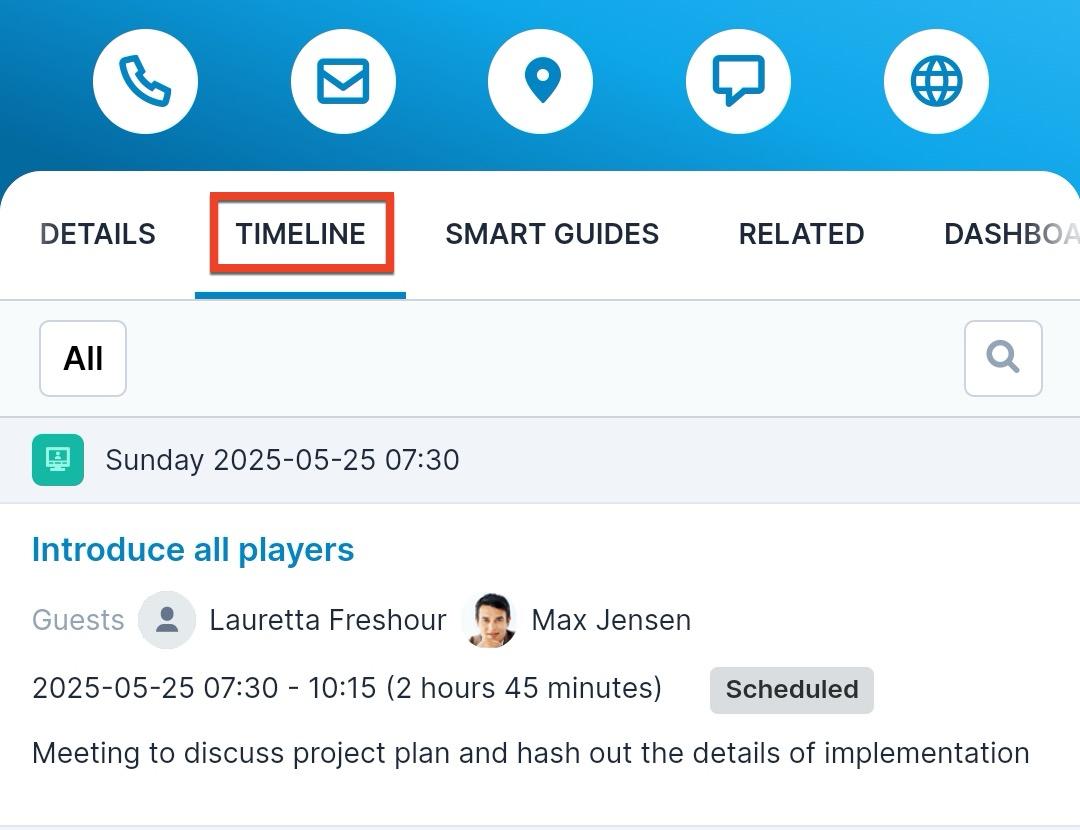Switch to the Dashboard tab
The width and height of the screenshot is (1080, 830).
coord(1010,234)
